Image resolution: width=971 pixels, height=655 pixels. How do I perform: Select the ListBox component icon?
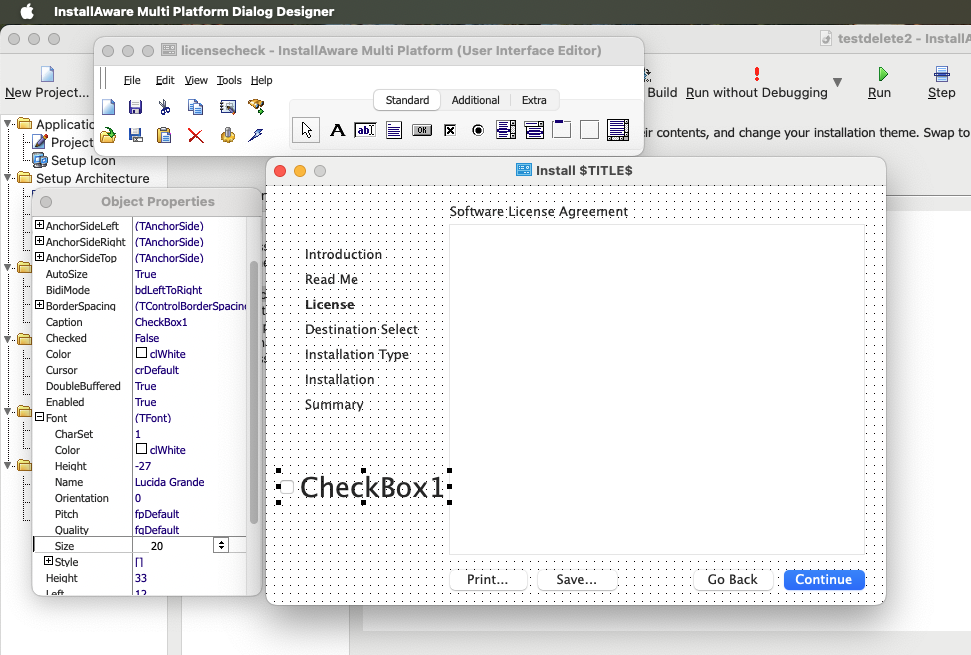coord(506,130)
